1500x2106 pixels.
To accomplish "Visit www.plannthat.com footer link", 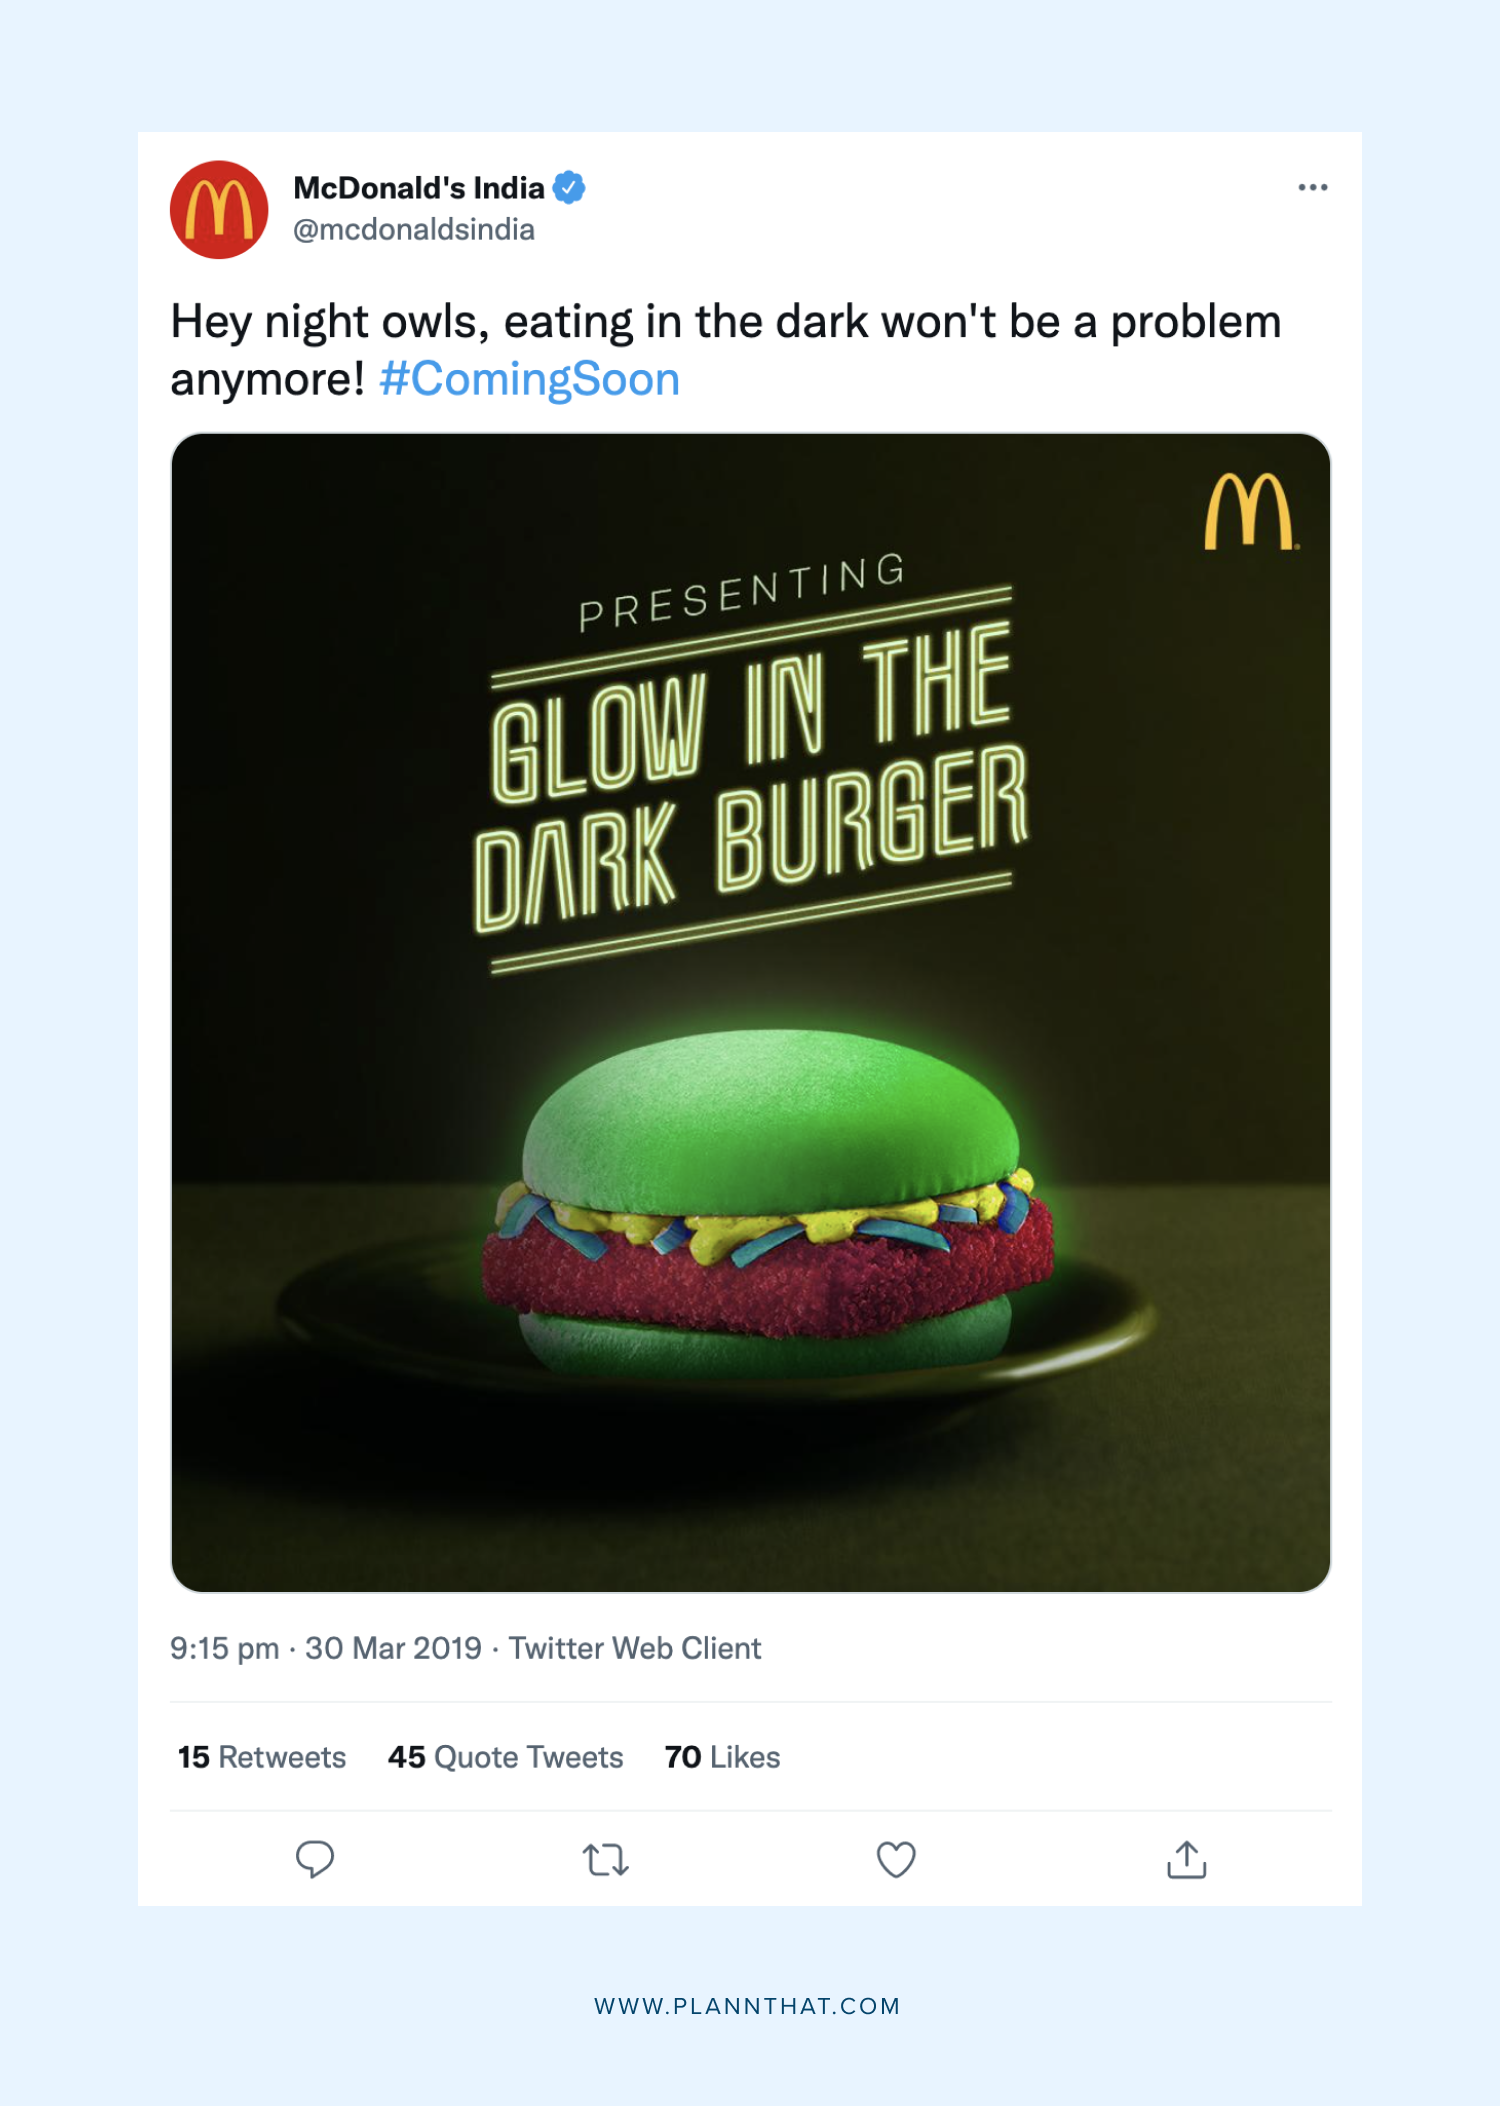I will click(x=748, y=2006).
